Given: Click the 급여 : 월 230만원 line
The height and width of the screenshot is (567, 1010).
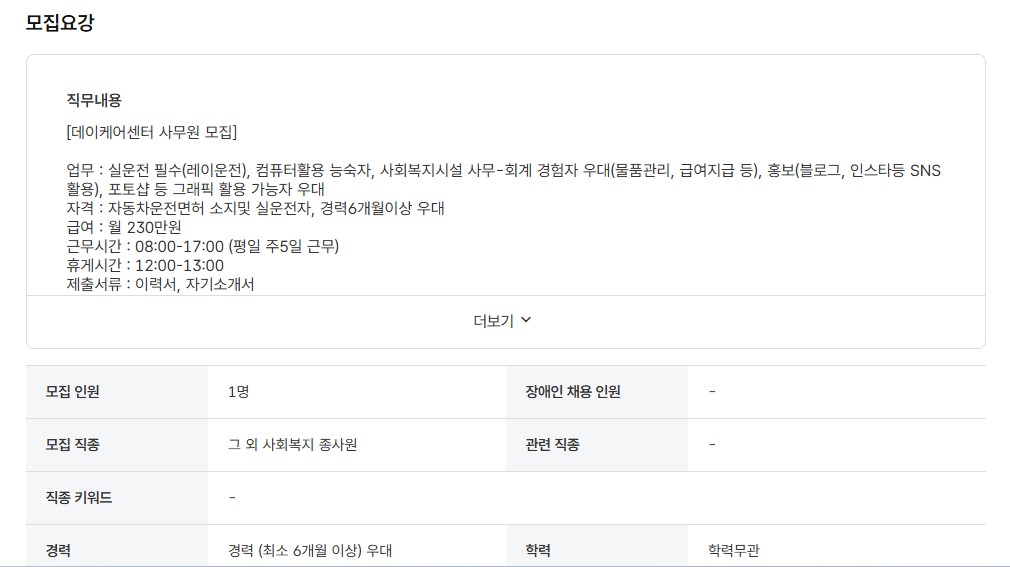Looking at the screenshot, I should pyautogui.click(x=124, y=227).
